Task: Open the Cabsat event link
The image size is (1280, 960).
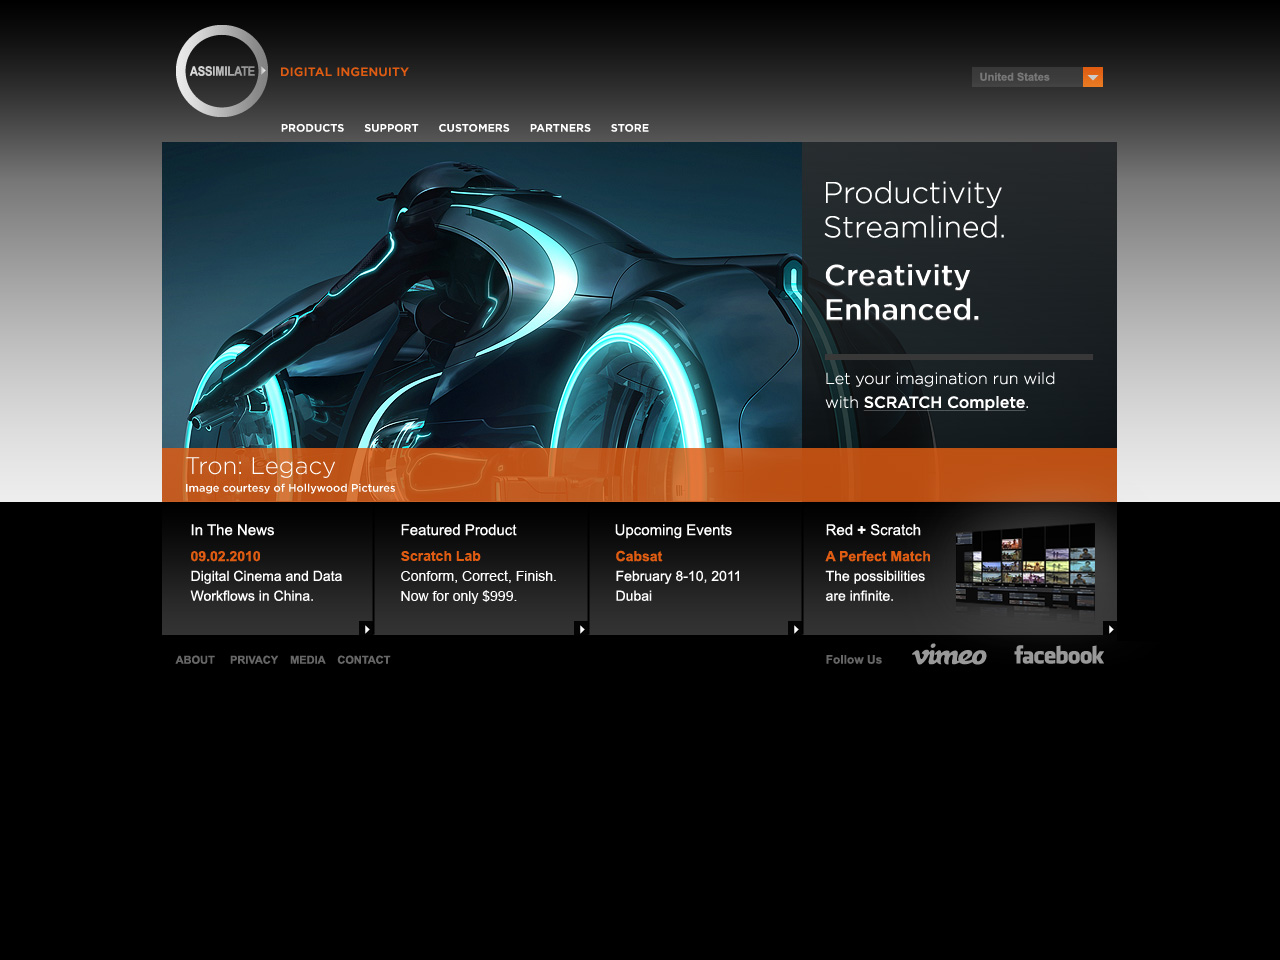Action: tap(638, 556)
